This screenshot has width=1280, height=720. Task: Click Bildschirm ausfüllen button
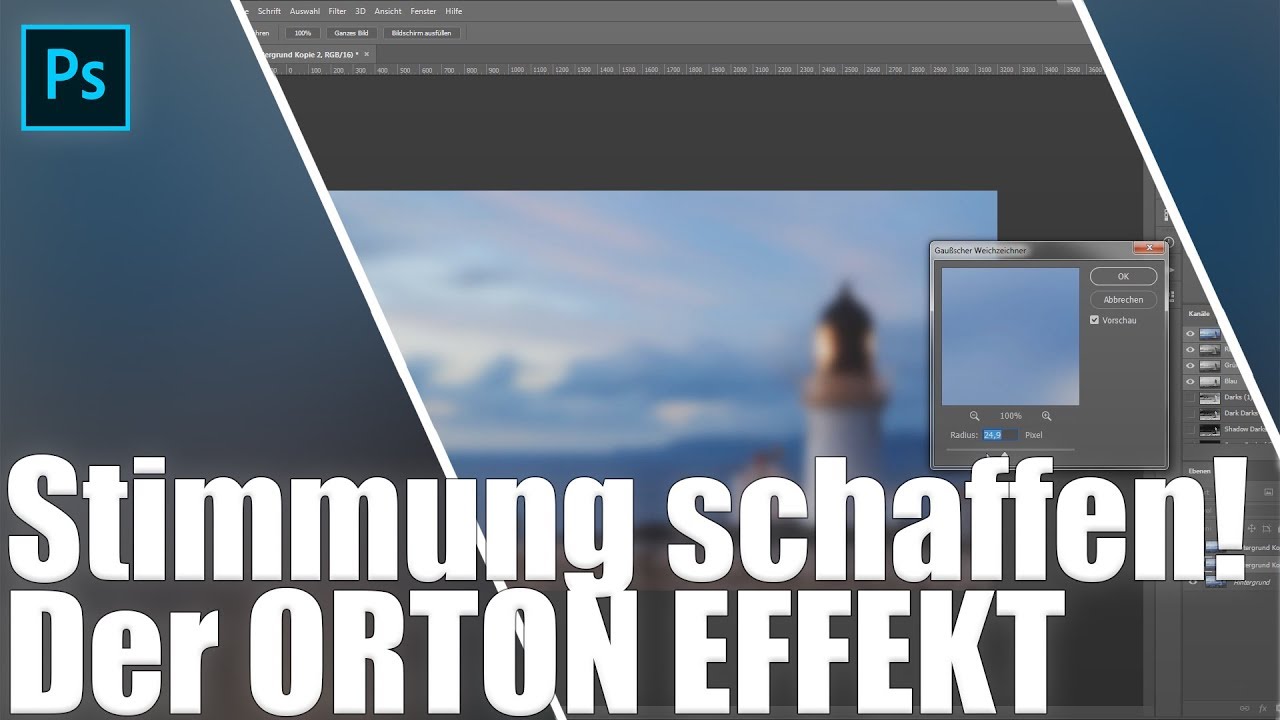(x=421, y=33)
